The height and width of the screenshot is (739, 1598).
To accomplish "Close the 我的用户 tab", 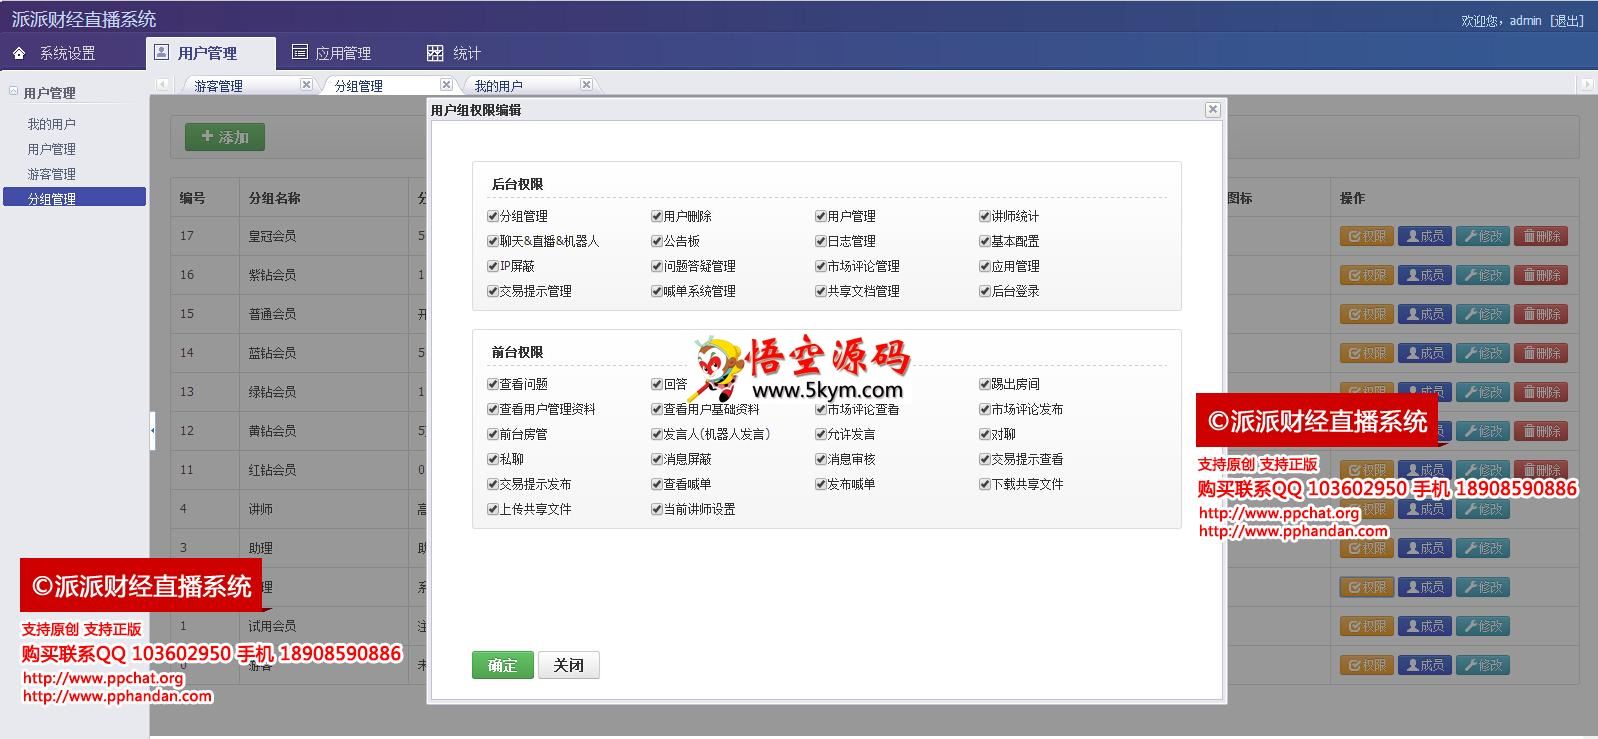I will (586, 85).
